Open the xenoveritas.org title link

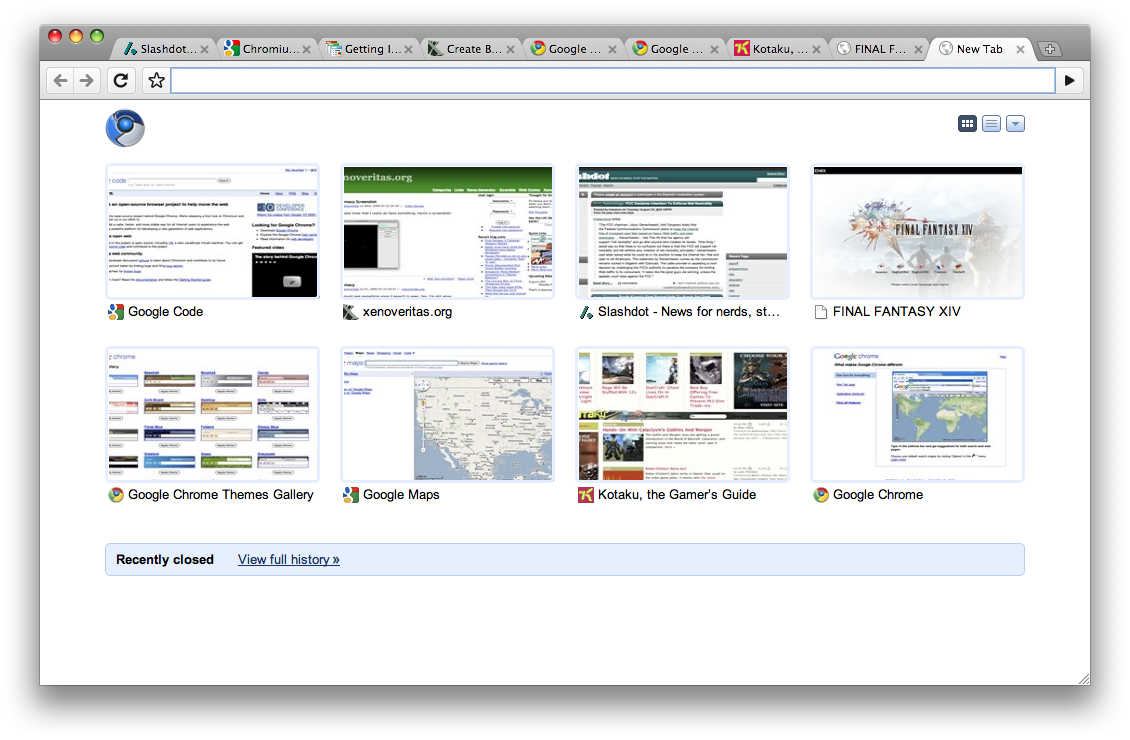pos(407,312)
